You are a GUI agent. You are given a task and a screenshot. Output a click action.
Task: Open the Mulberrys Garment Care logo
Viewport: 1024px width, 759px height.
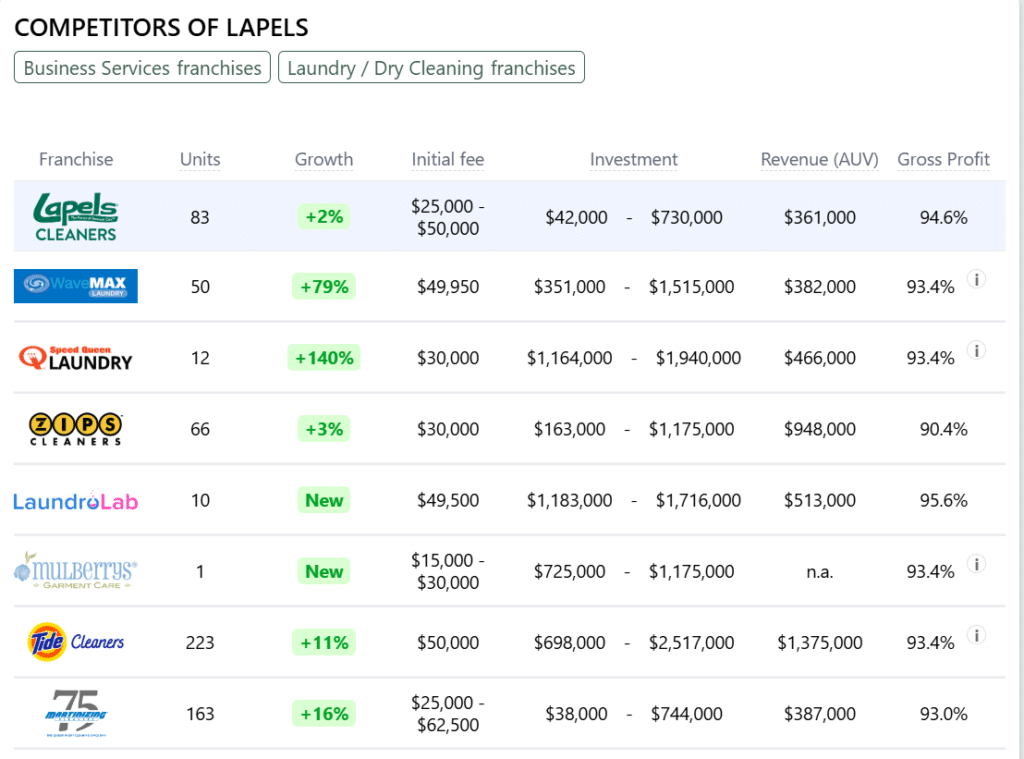point(76,571)
